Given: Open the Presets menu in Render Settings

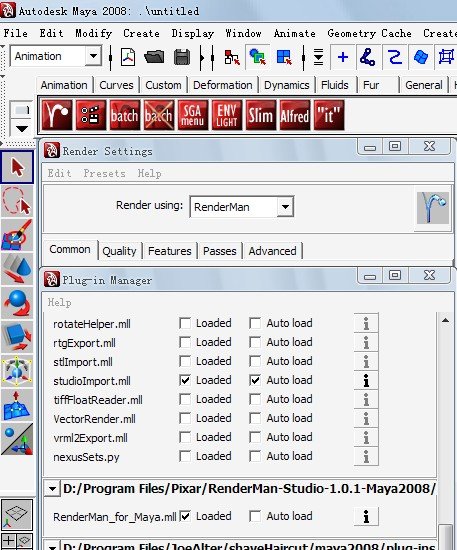Looking at the screenshot, I should click(x=104, y=173).
